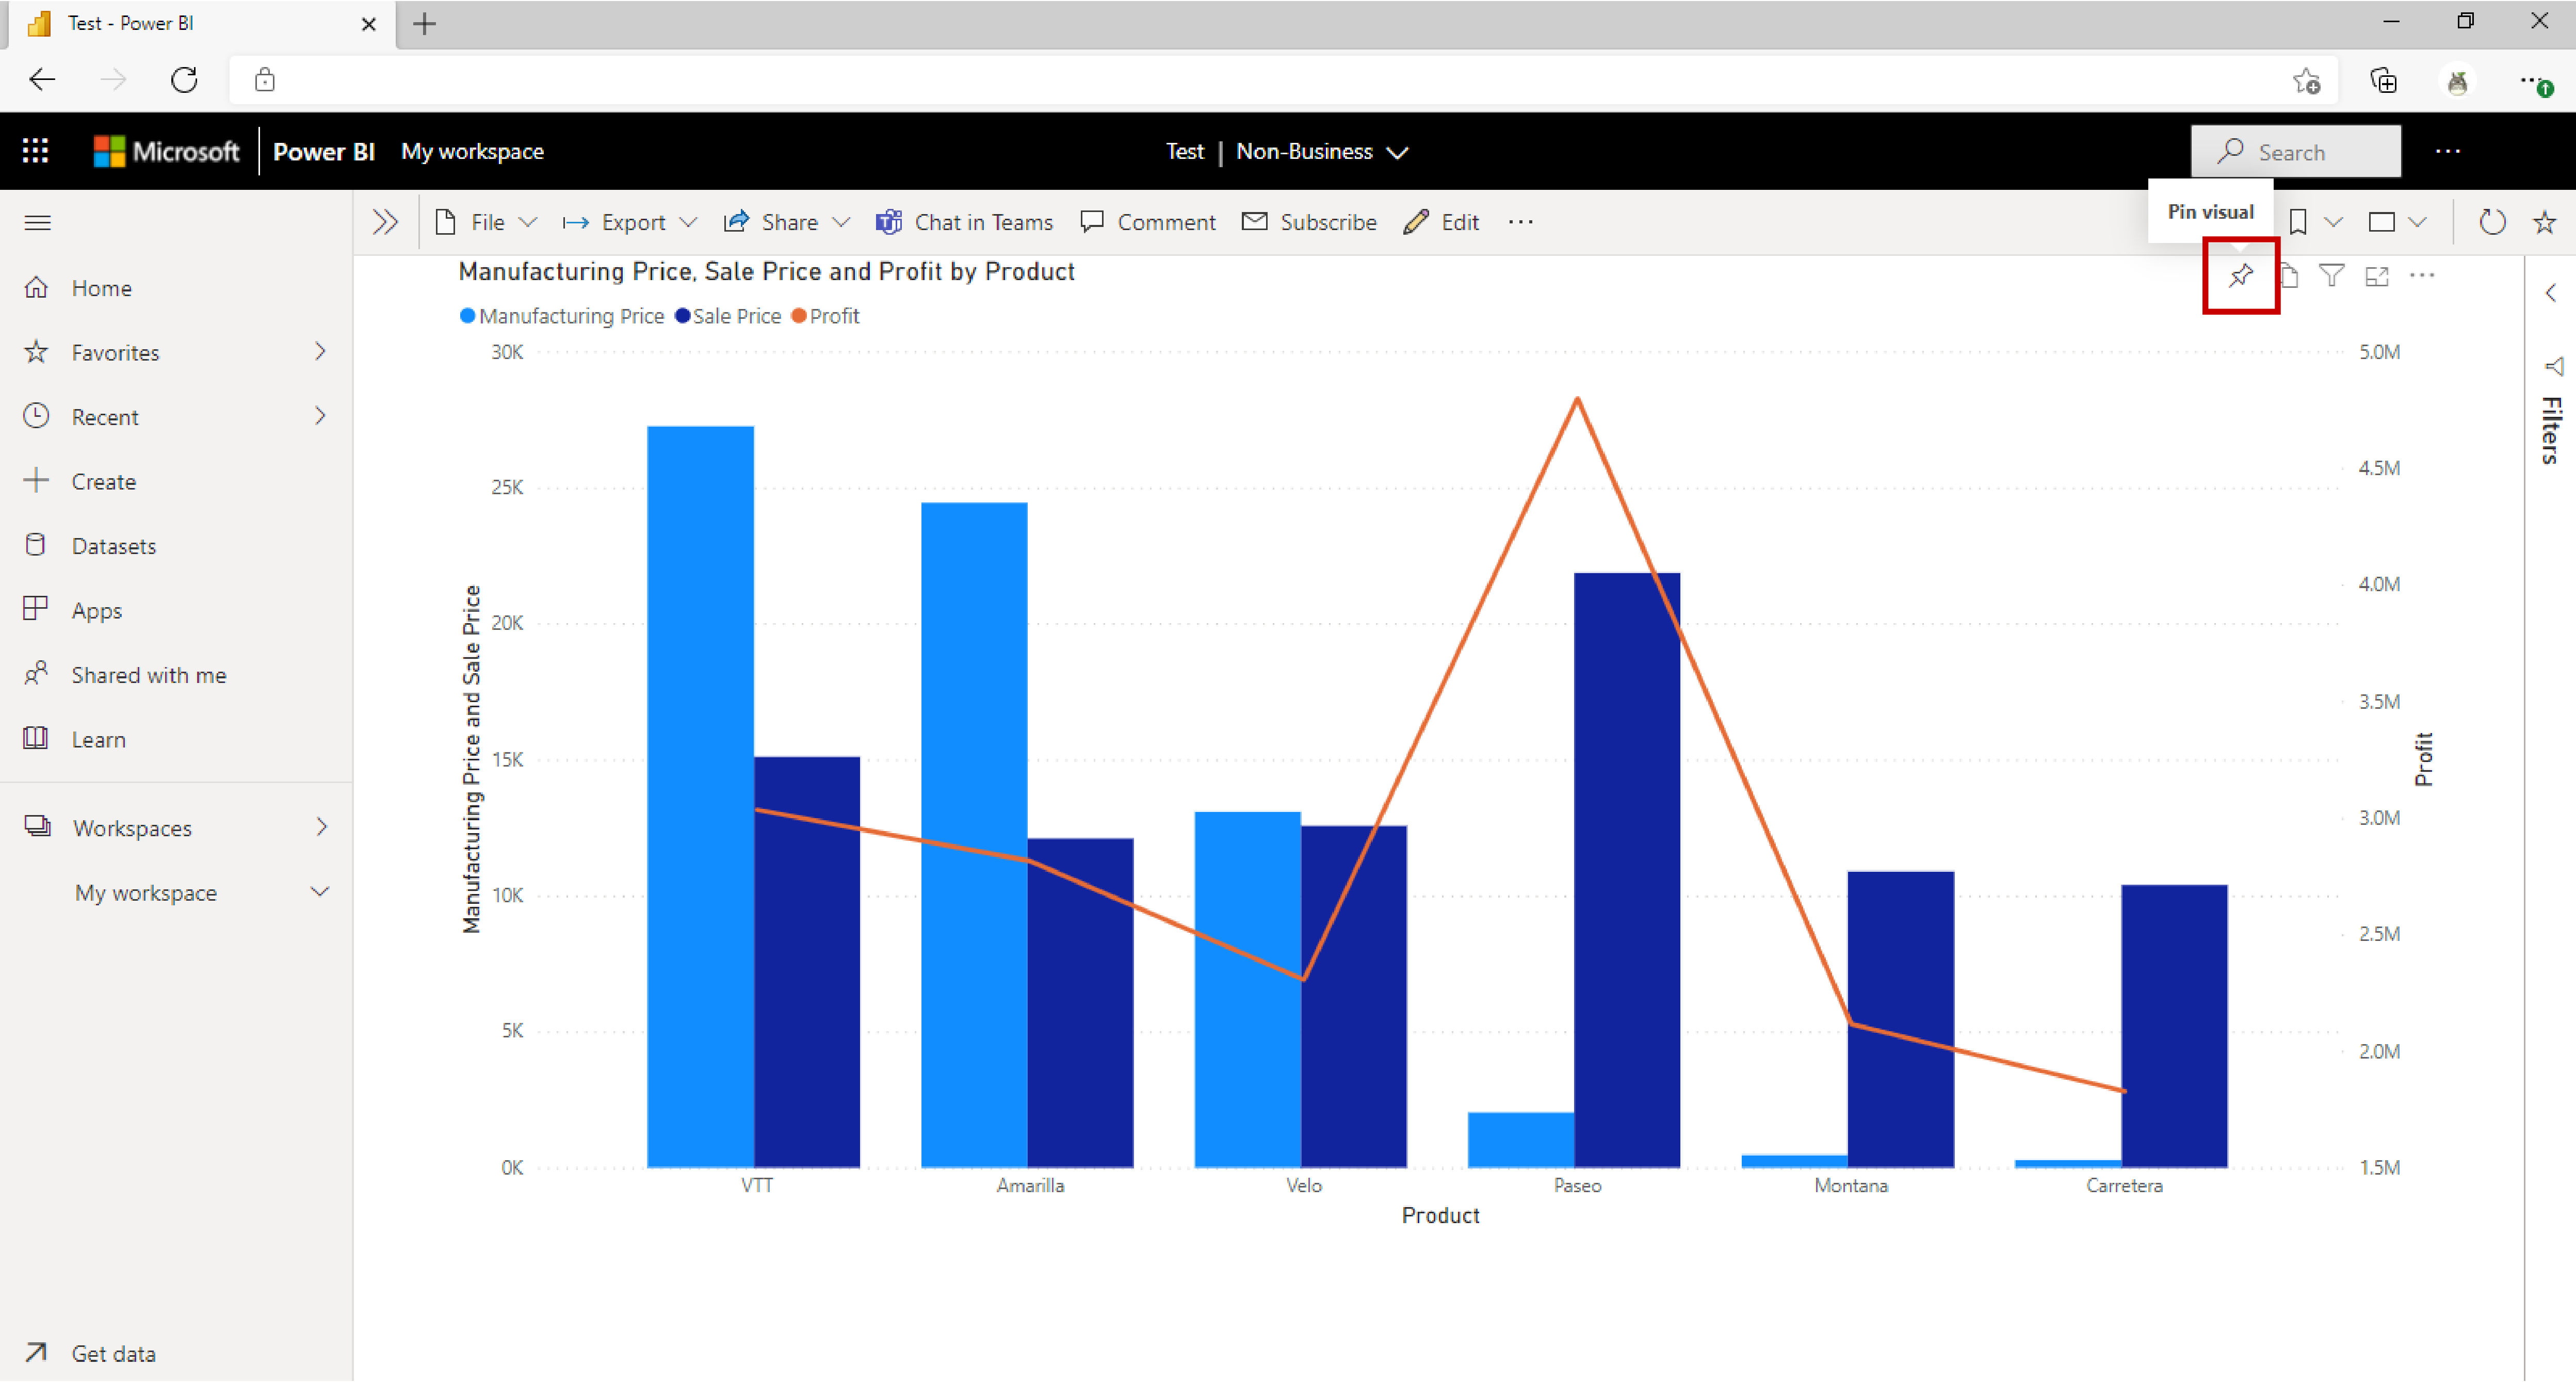
Task: Click the Comment button
Action: point(1150,221)
